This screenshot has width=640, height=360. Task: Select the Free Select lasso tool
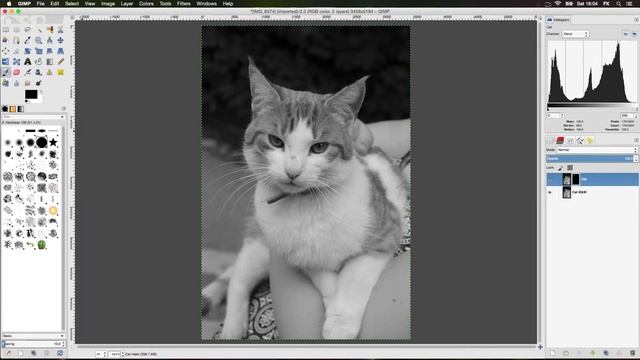coord(28,29)
